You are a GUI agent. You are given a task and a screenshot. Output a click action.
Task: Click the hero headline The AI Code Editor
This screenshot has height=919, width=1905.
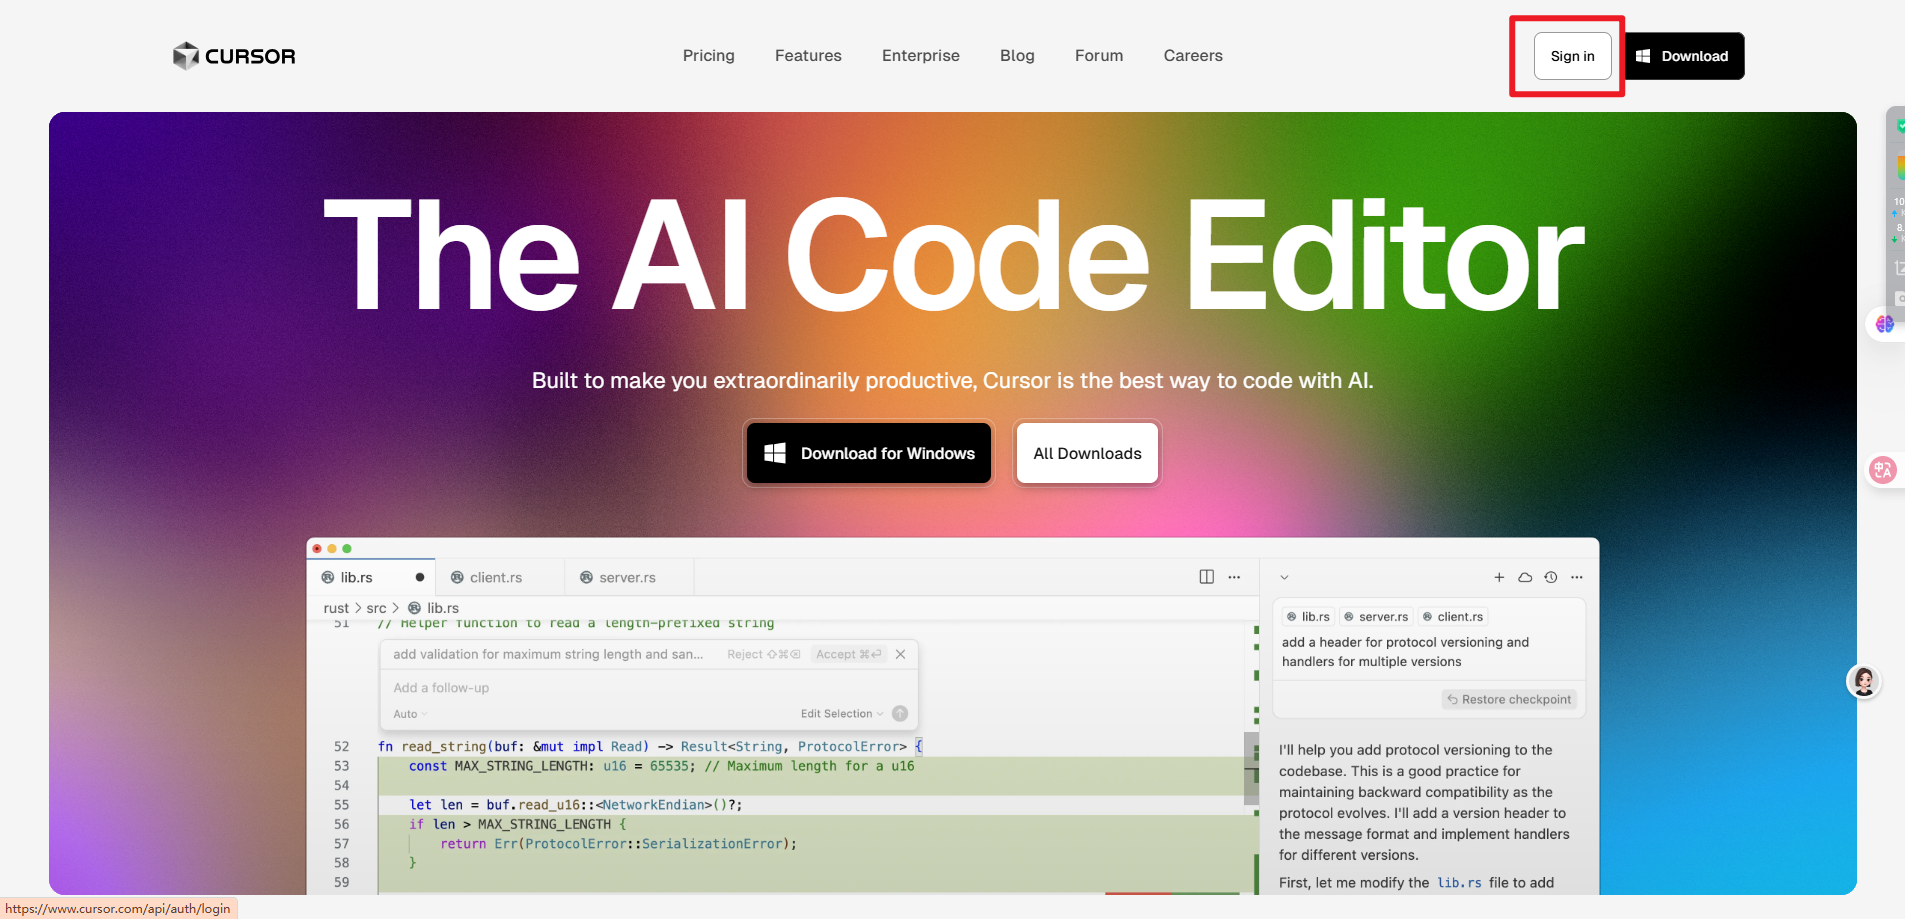pyautogui.click(x=954, y=255)
